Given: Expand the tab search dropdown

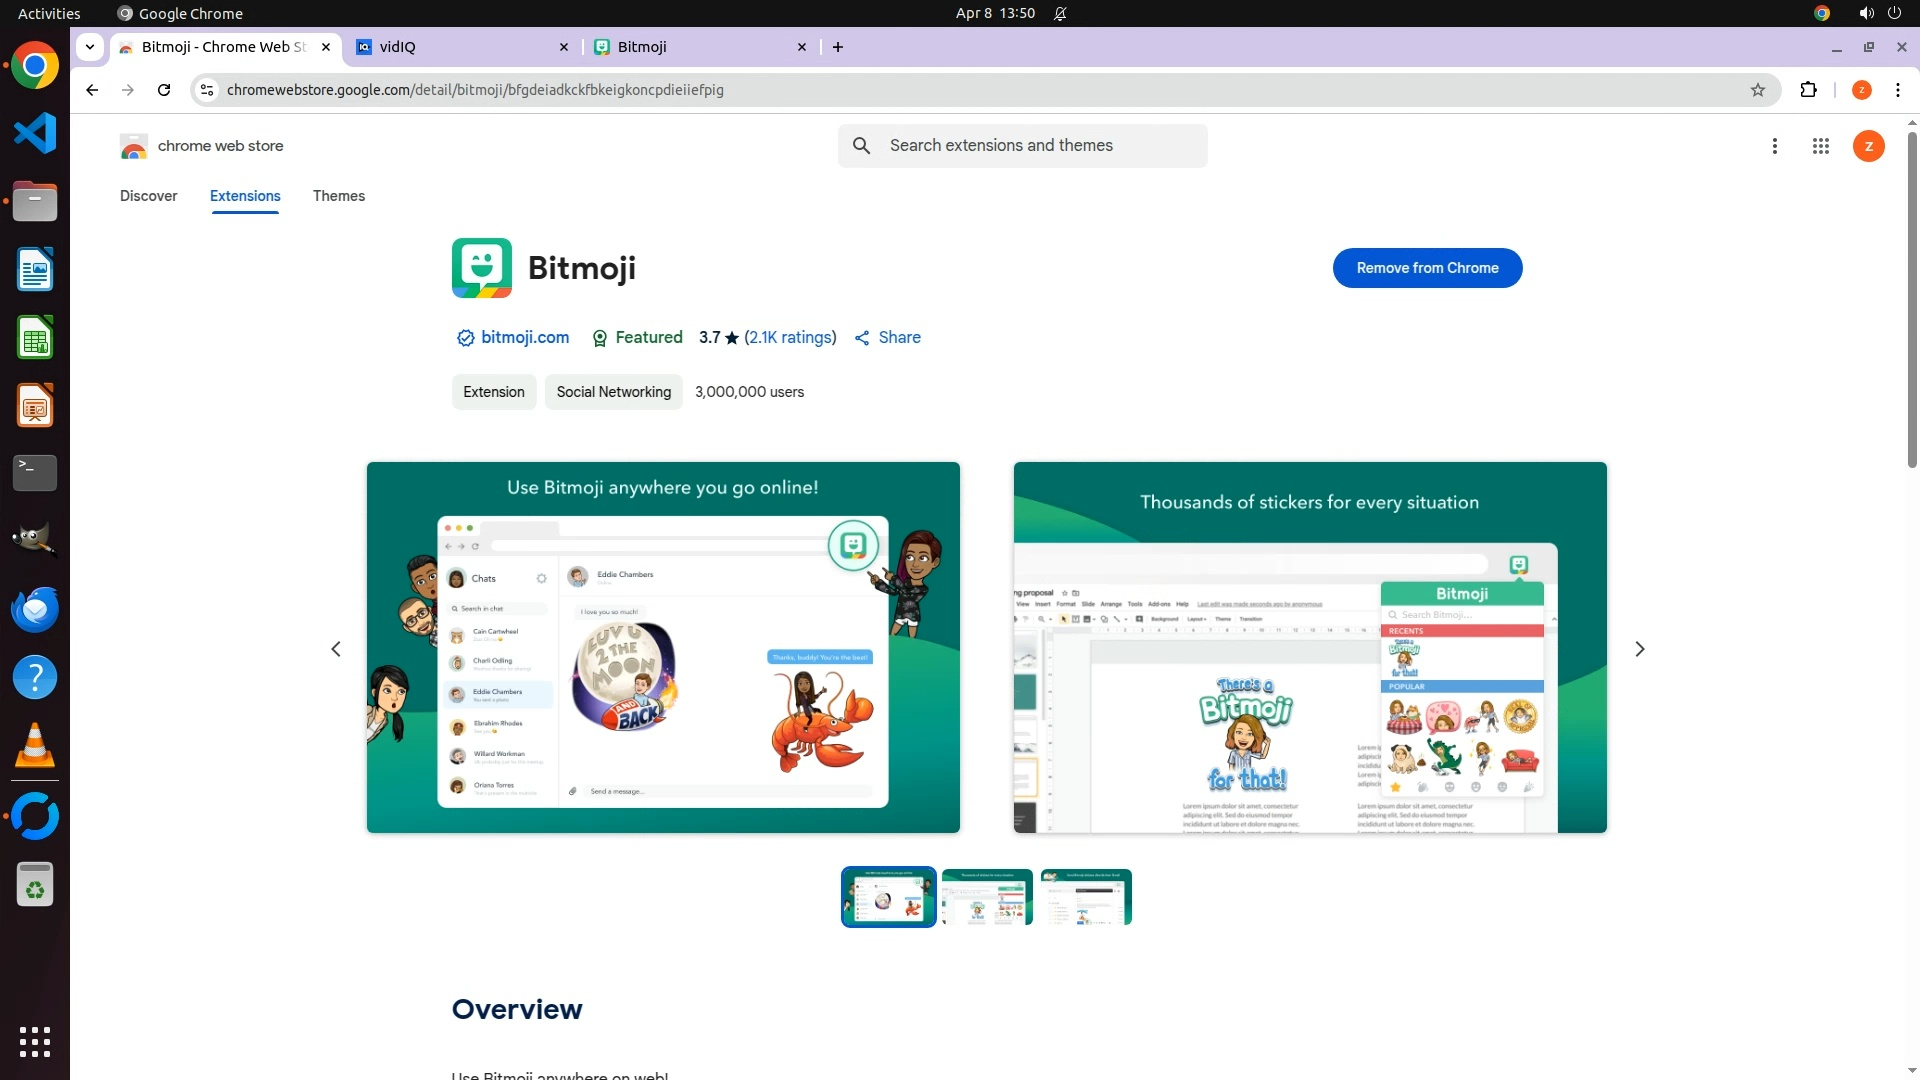Looking at the screenshot, I should pos(90,47).
